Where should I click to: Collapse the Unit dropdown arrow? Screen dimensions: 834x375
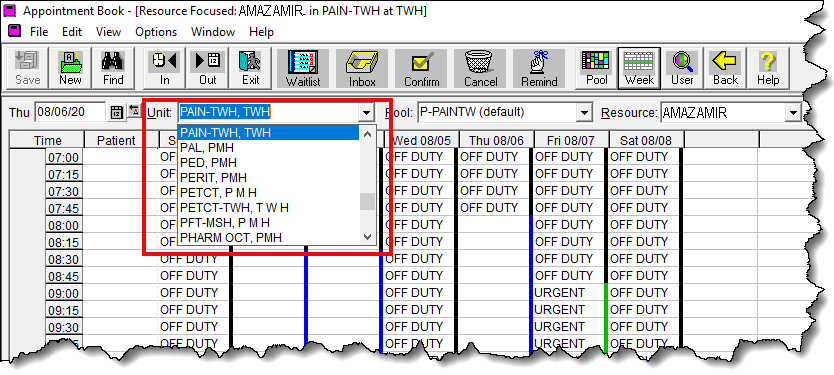[x=365, y=112]
